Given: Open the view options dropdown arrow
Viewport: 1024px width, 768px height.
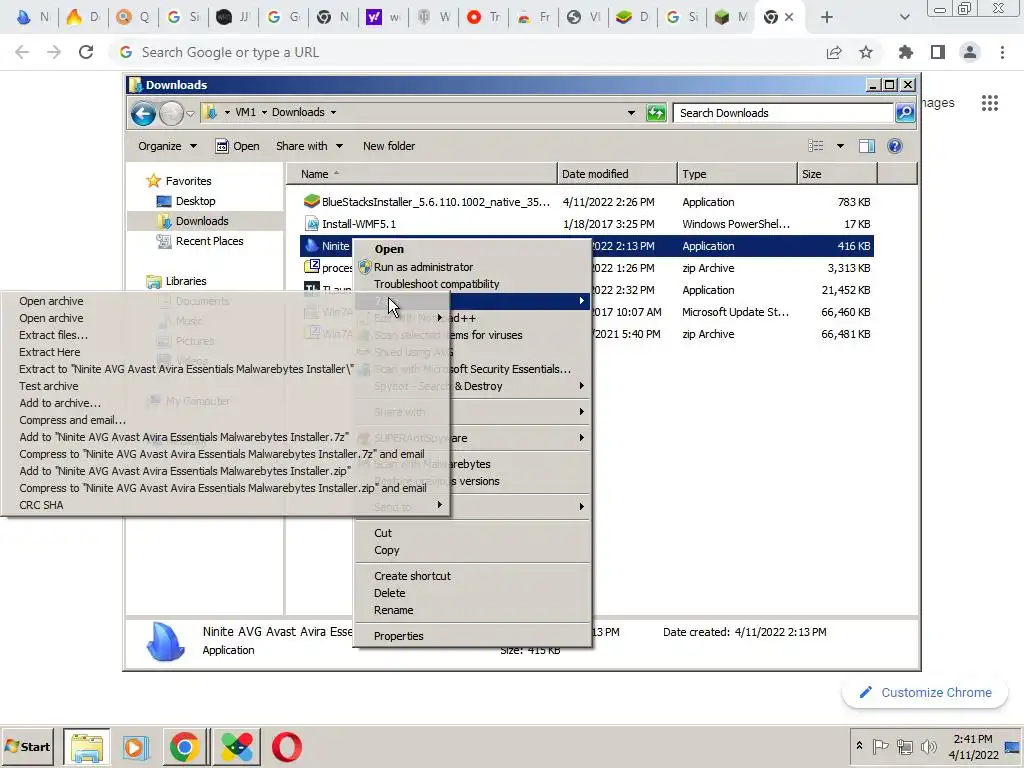Looking at the screenshot, I should (840, 146).
